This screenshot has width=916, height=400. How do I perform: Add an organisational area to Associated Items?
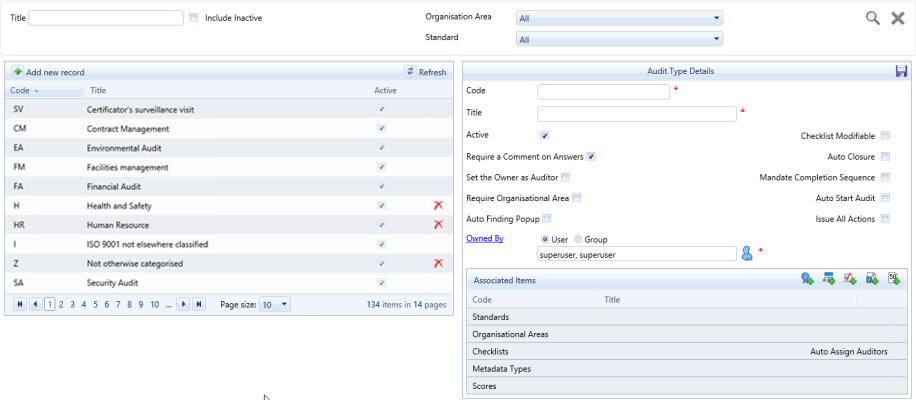pyautogui.click(x=828, y=279)
